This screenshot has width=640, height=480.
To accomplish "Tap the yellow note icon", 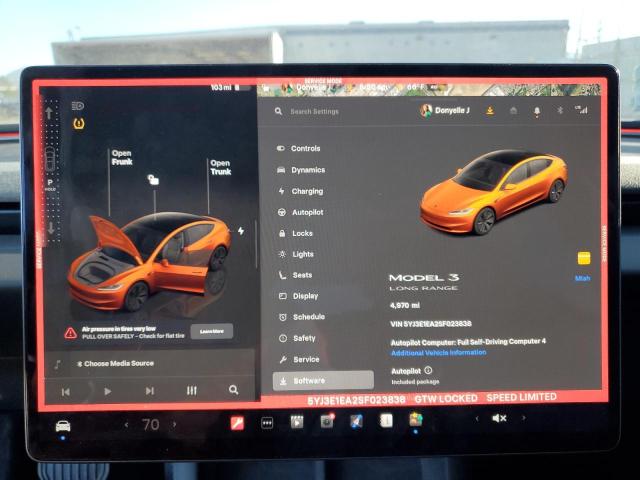I will point(584,258).
